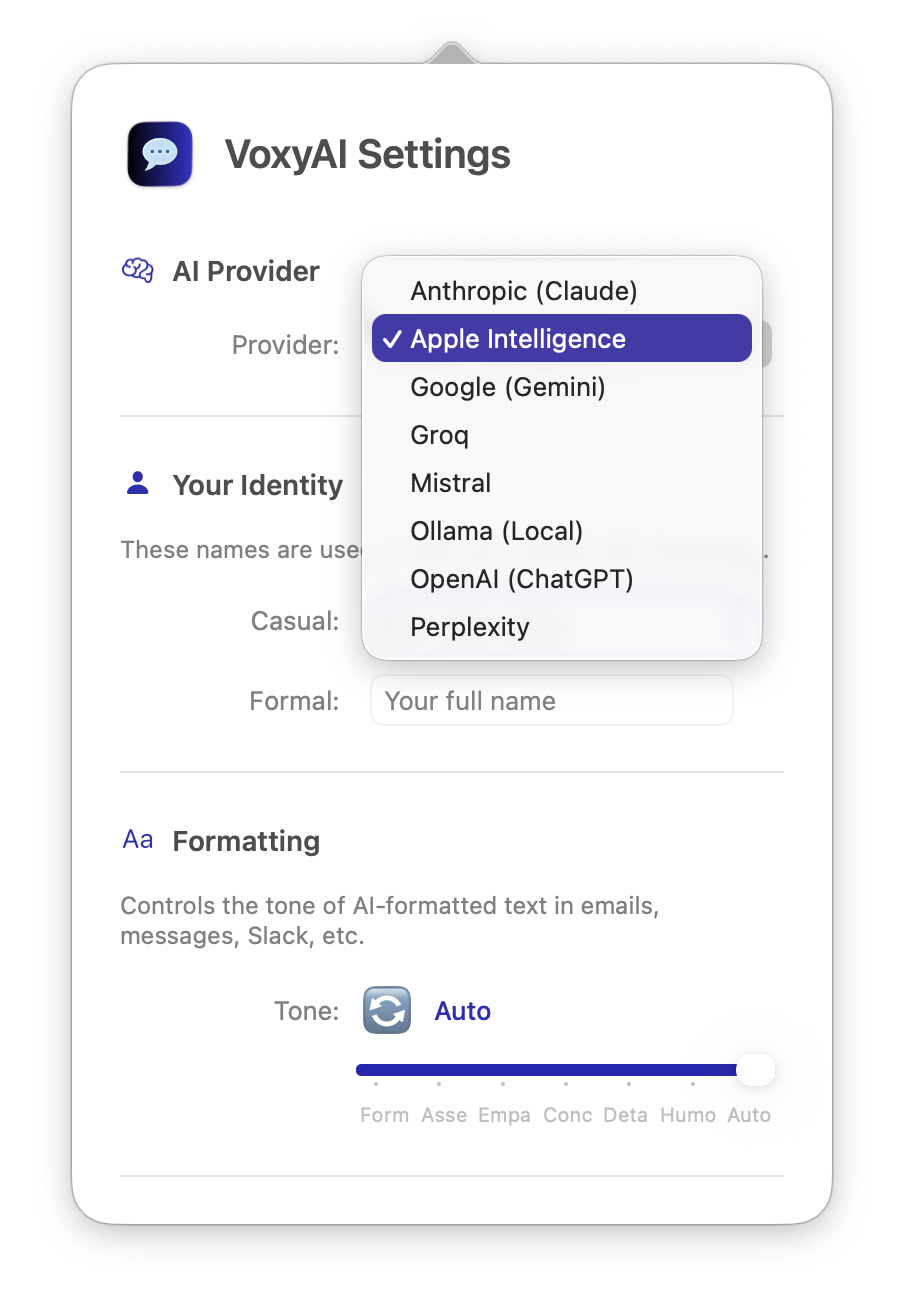Pick Groq as the provider
The image size is (904, 1304).
point(440,435)
